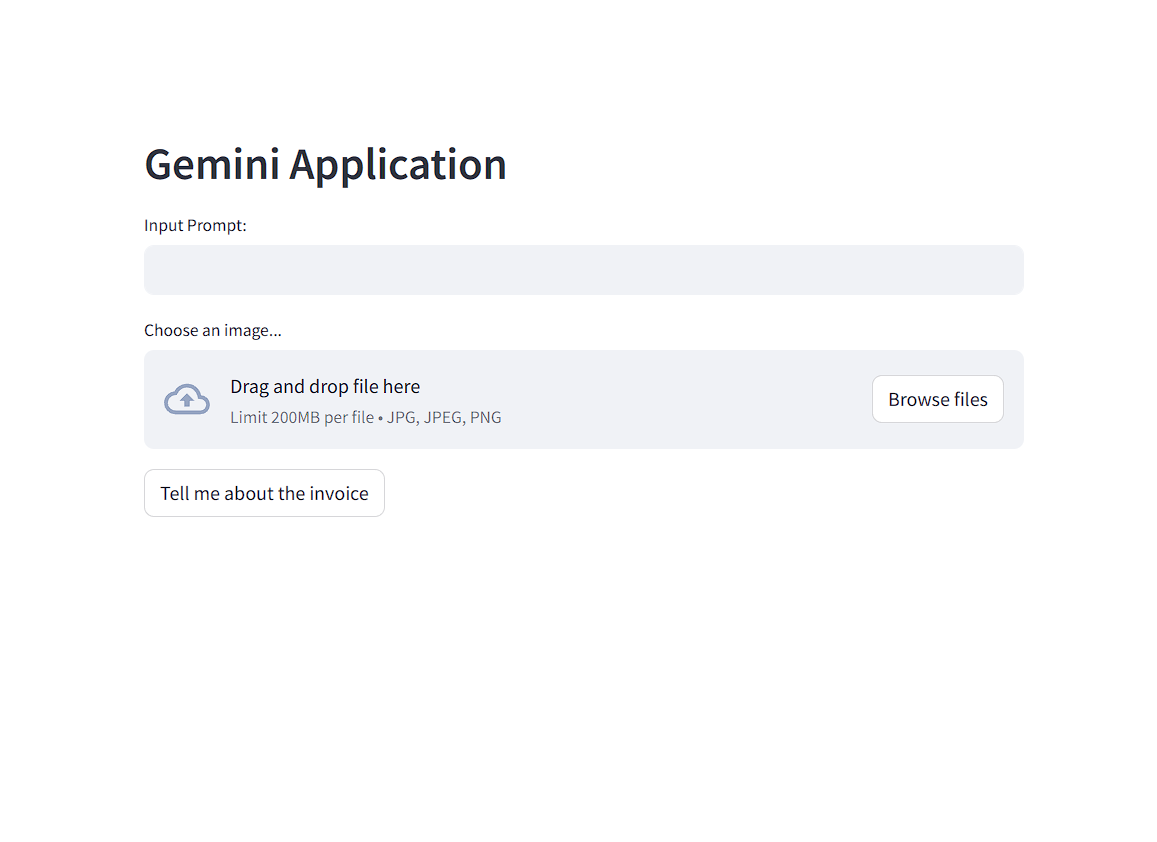This screenshot has height=842, width=1157.
Task: Submit the invoice query button
Action: [264, 493]
